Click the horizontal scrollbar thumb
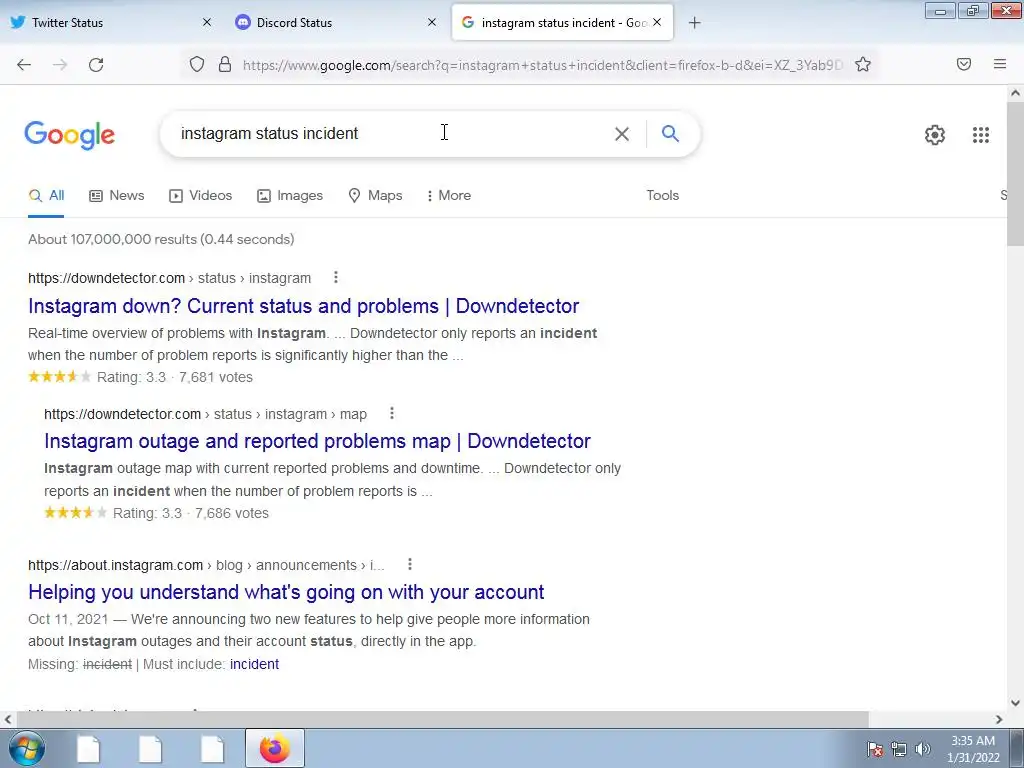Screen dimensions: 1024x768 coord(442,720)
